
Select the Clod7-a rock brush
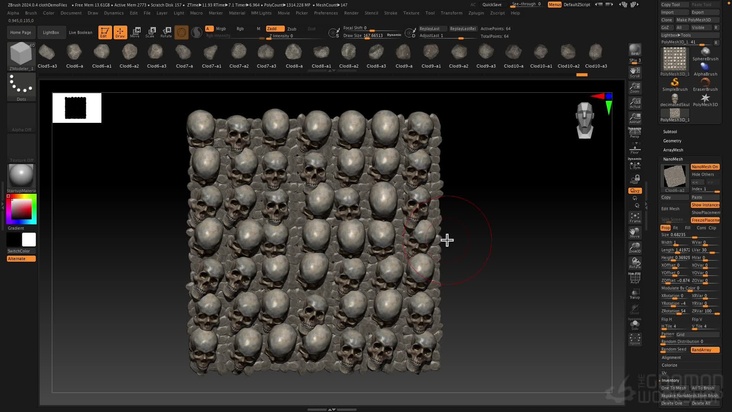184,56
